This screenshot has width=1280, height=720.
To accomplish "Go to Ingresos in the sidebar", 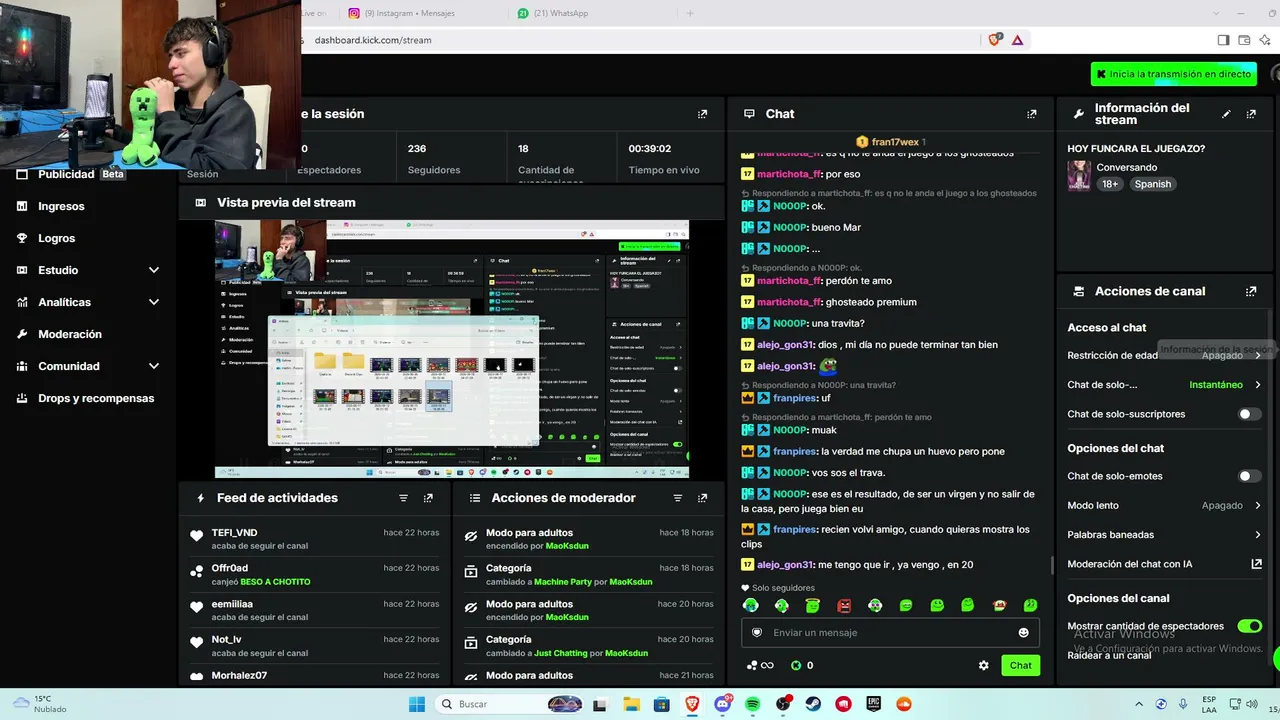I will (x=61, y=206).
